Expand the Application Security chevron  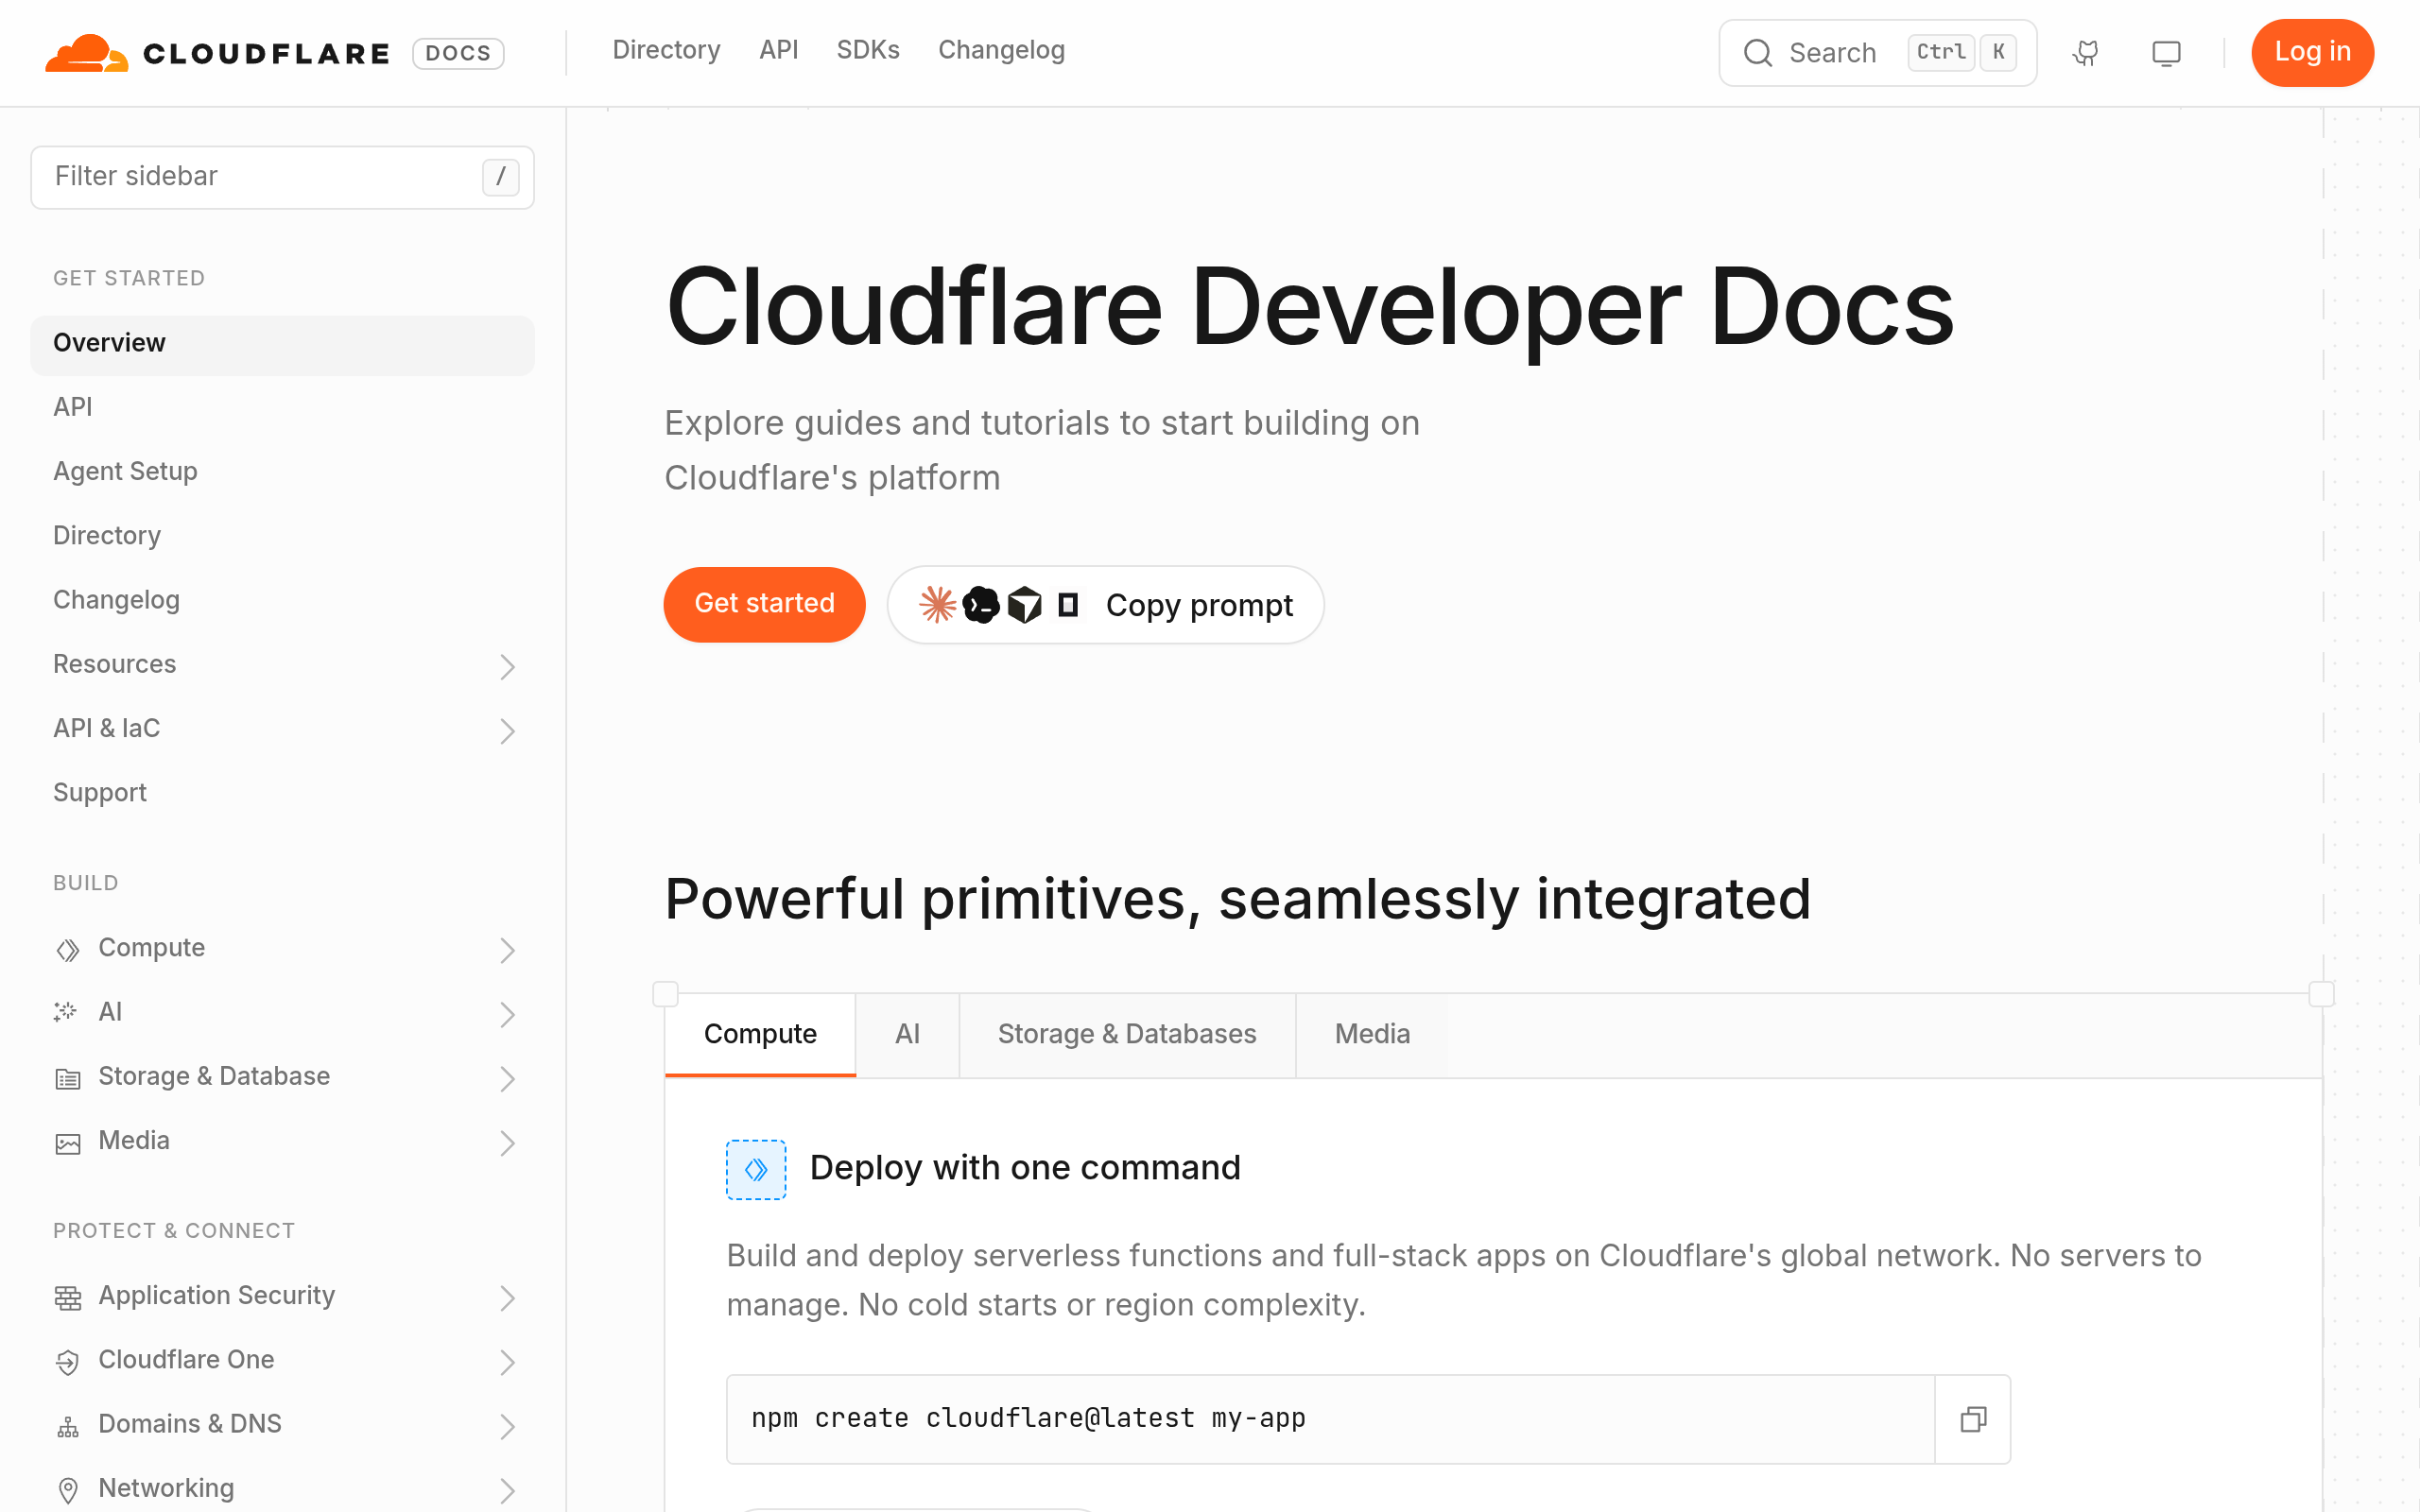507,1297
